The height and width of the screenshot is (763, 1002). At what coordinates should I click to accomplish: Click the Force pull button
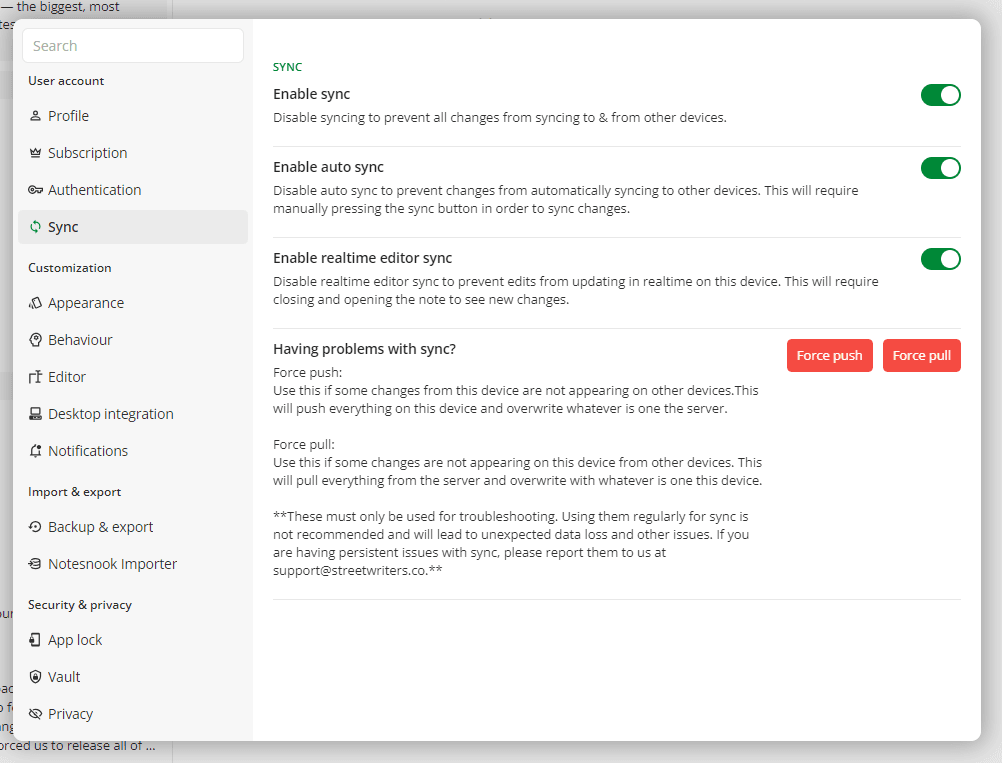(x=921, y=355)
